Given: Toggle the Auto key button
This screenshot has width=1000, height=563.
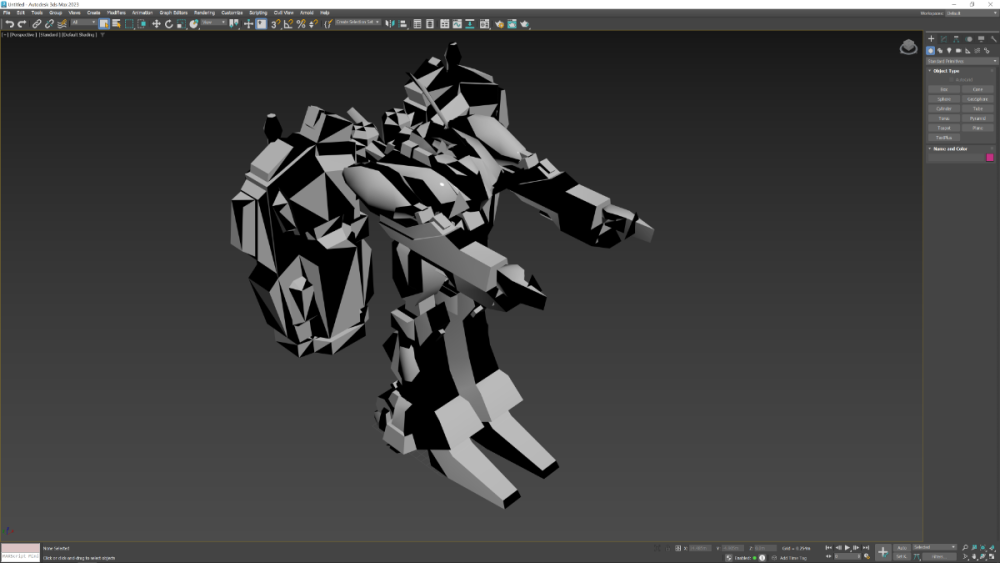Looking at the screenshot, I should 902,548.
